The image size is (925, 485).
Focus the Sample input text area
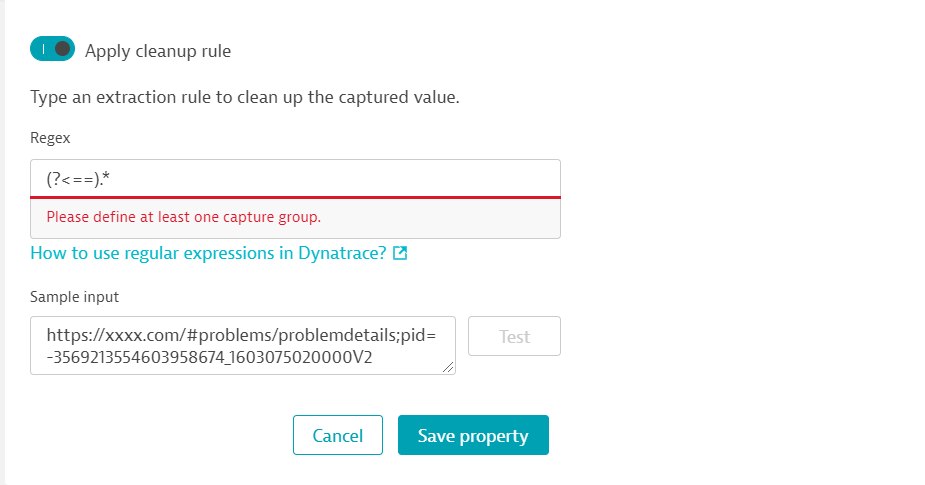tap(242, 346)
